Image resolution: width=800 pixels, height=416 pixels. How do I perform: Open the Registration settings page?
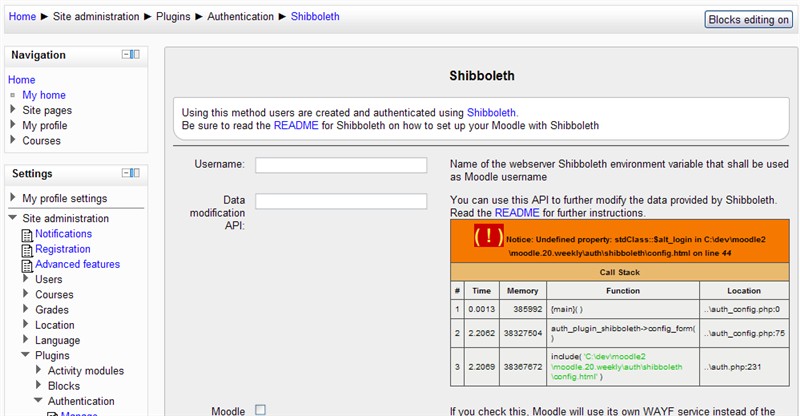(63, 249)
